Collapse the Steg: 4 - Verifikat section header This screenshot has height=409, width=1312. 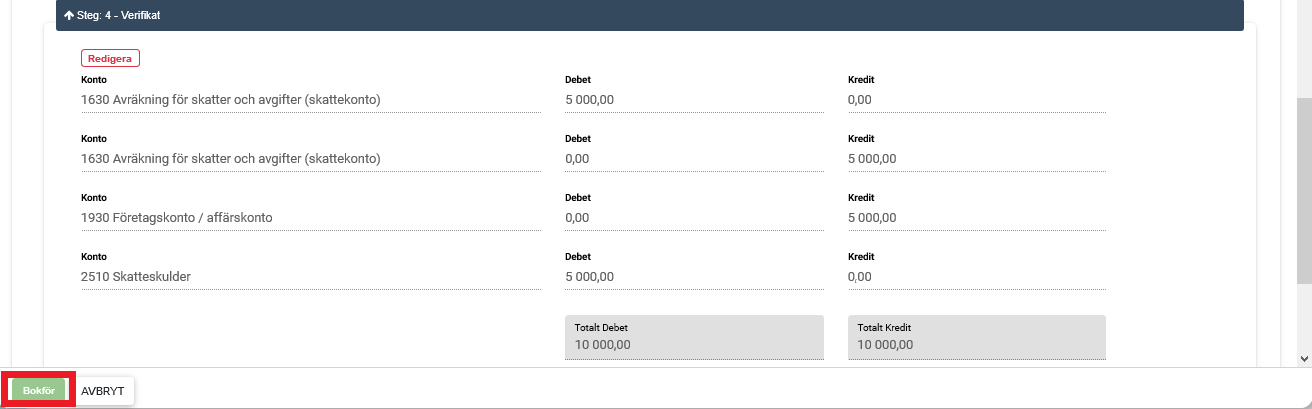649,16
